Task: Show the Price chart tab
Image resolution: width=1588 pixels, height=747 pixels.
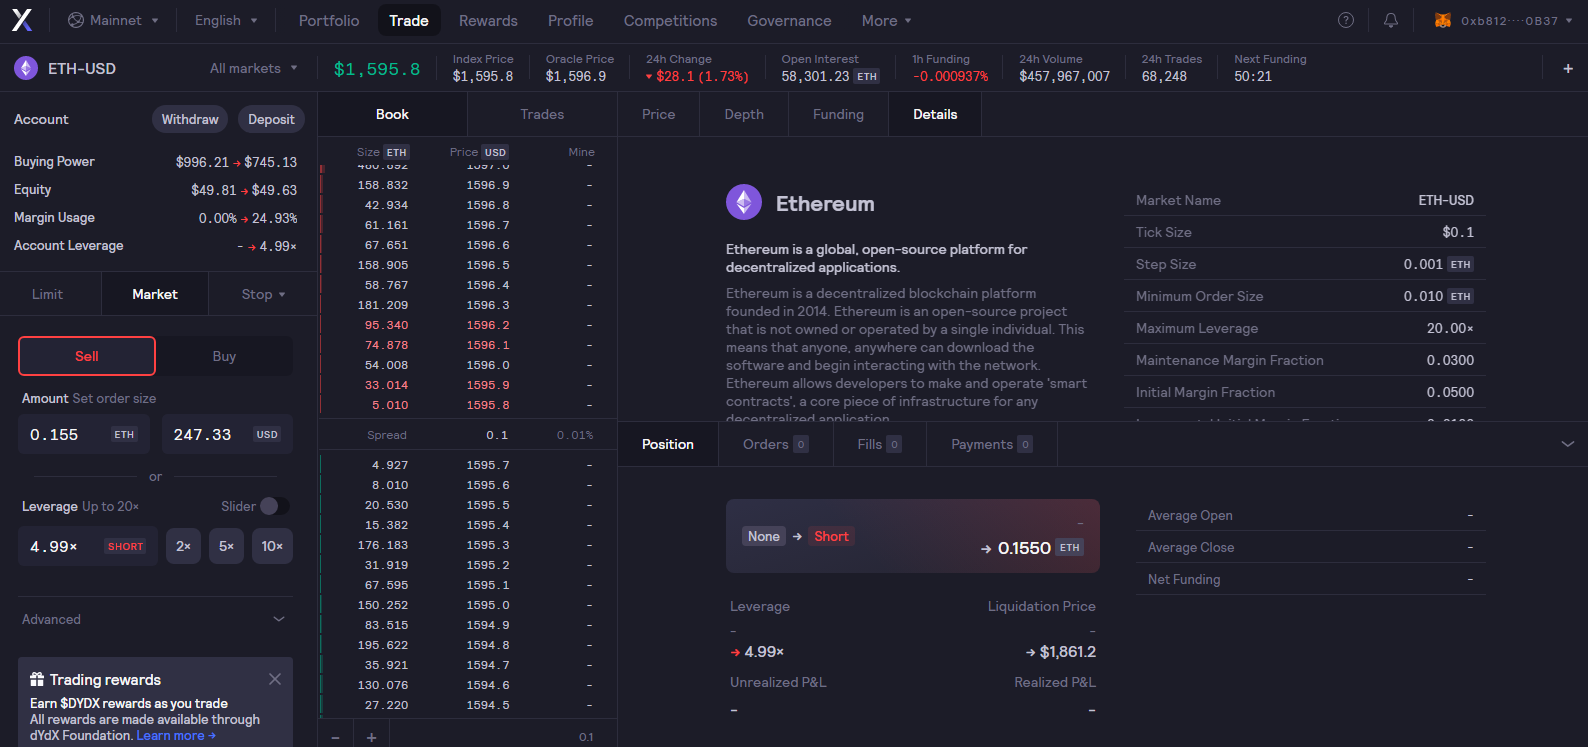Action: [x=659, y=114]
